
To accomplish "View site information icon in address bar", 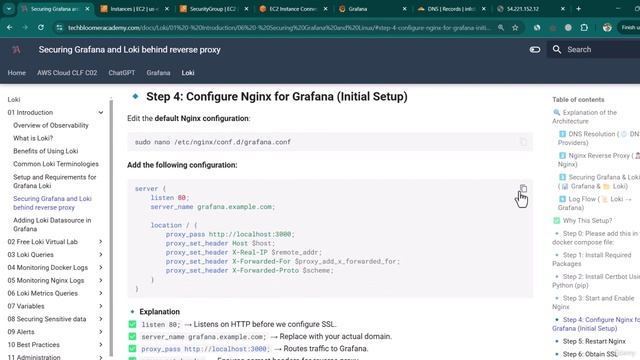I will click(60, 27).
